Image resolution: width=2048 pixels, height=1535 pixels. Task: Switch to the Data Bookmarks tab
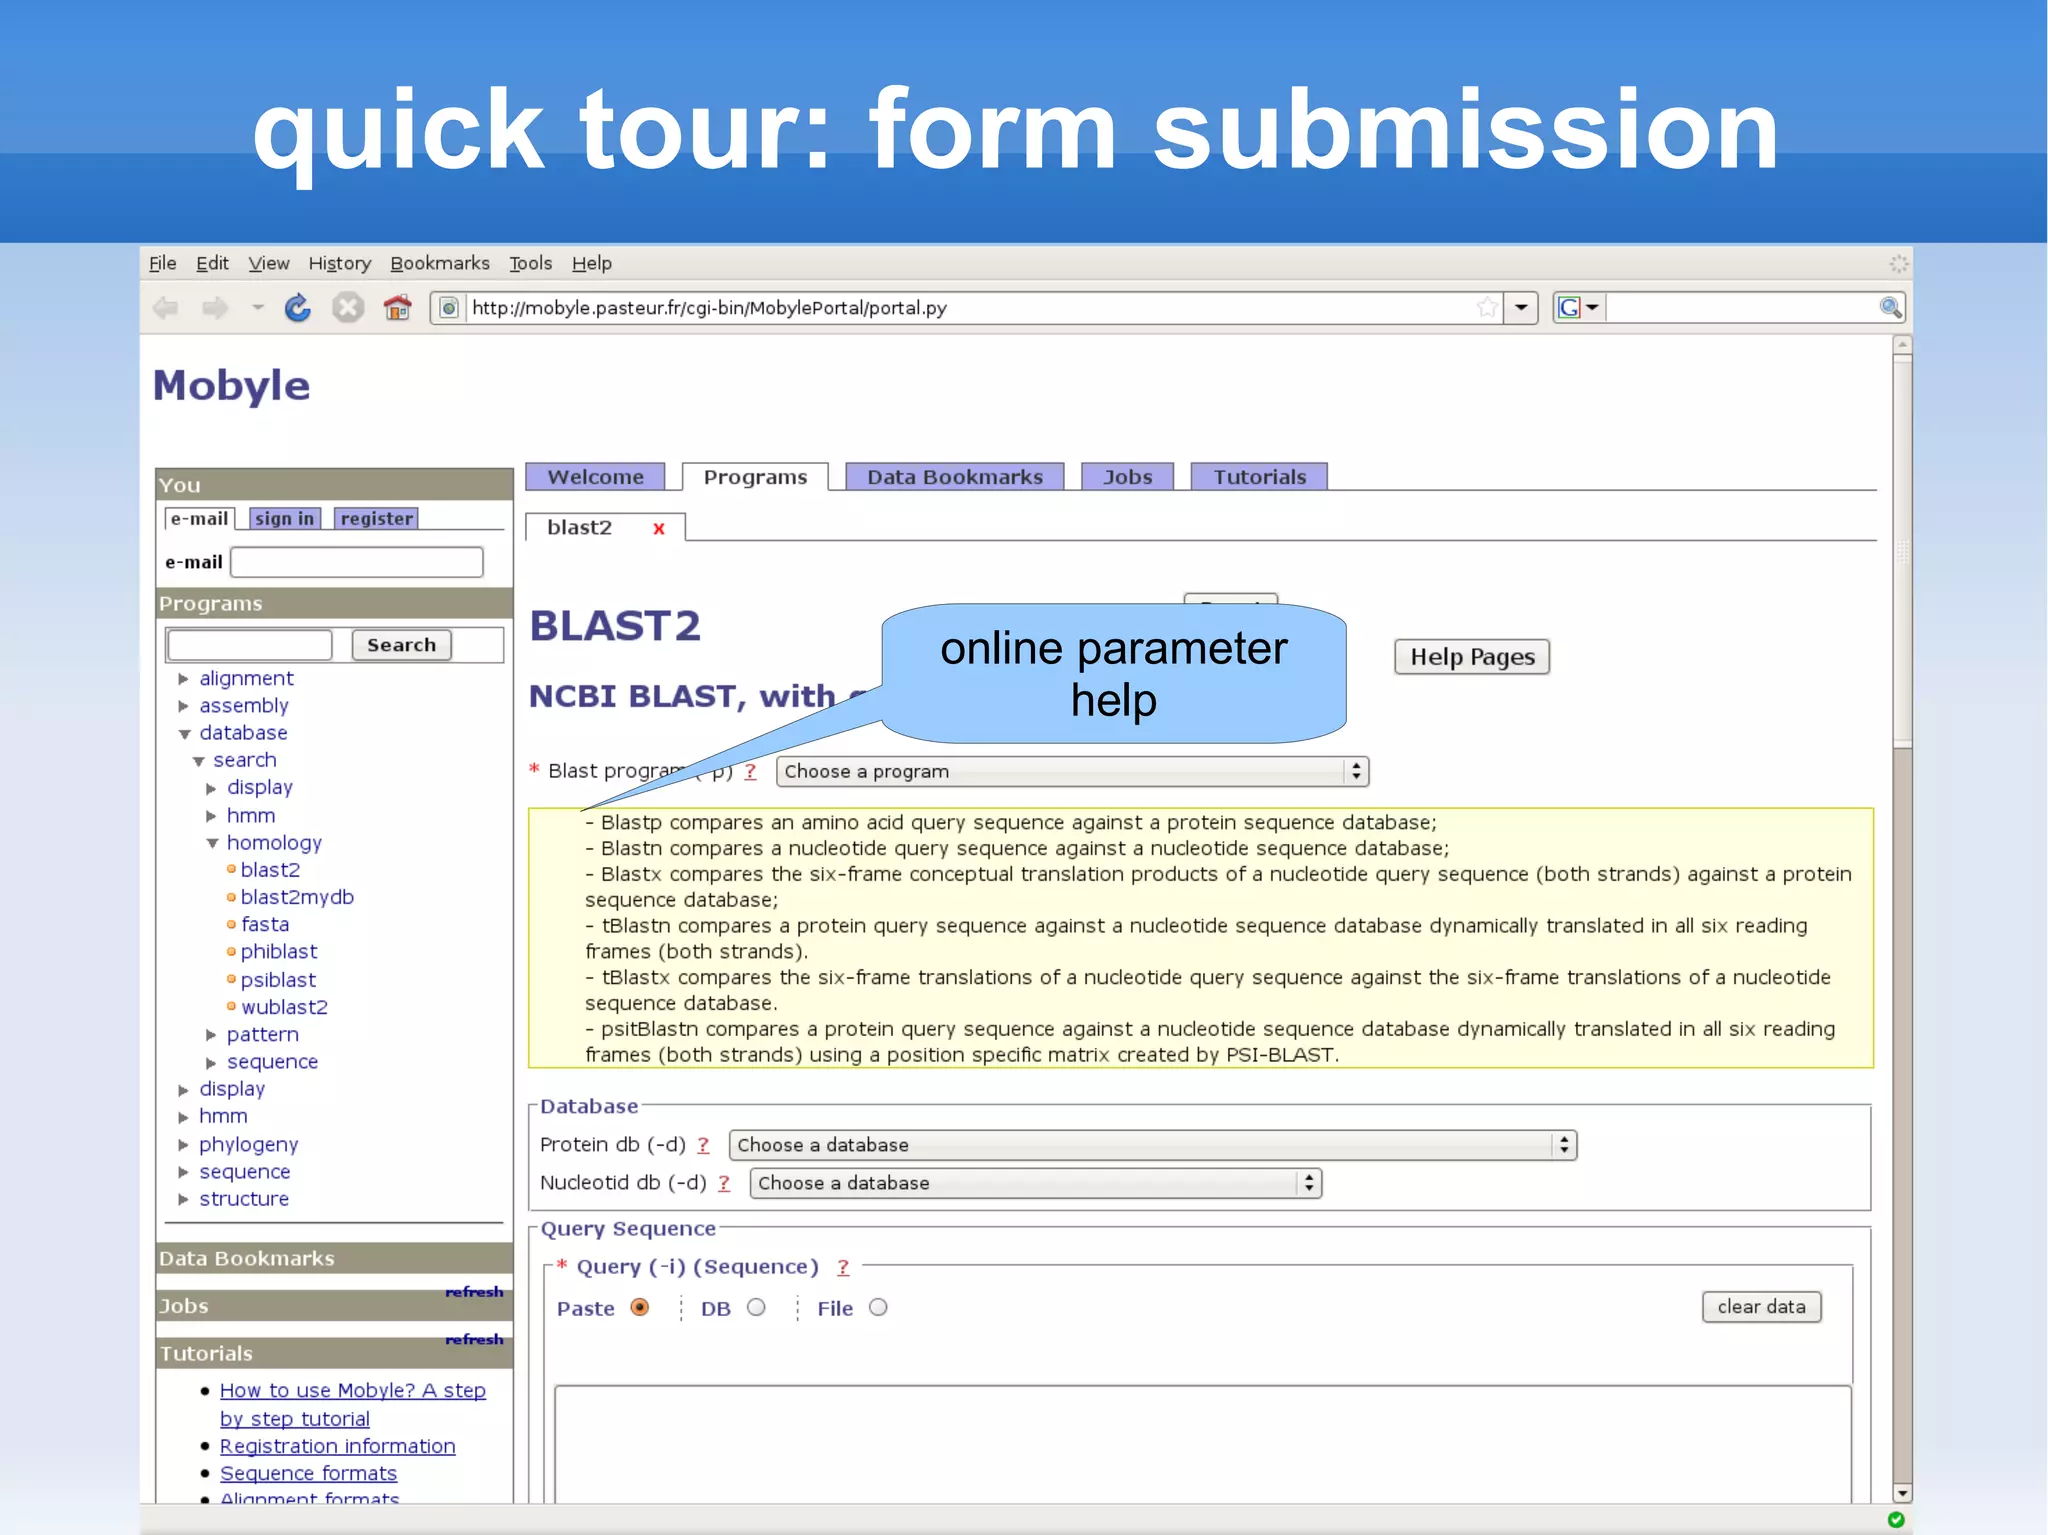point(954,477)
